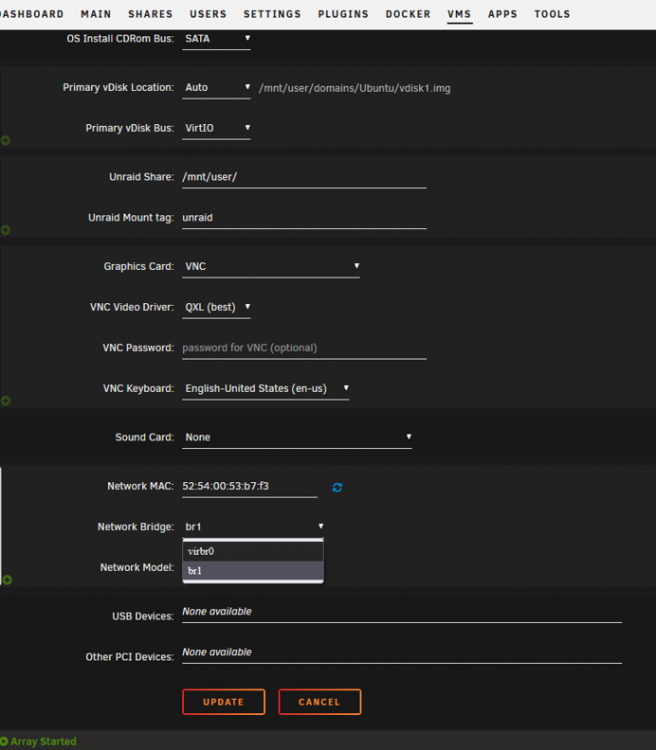The height and width of the screenshot is (750, 656).
Task: Click the Array Started status icon
Action: click(x=4, y=741)
